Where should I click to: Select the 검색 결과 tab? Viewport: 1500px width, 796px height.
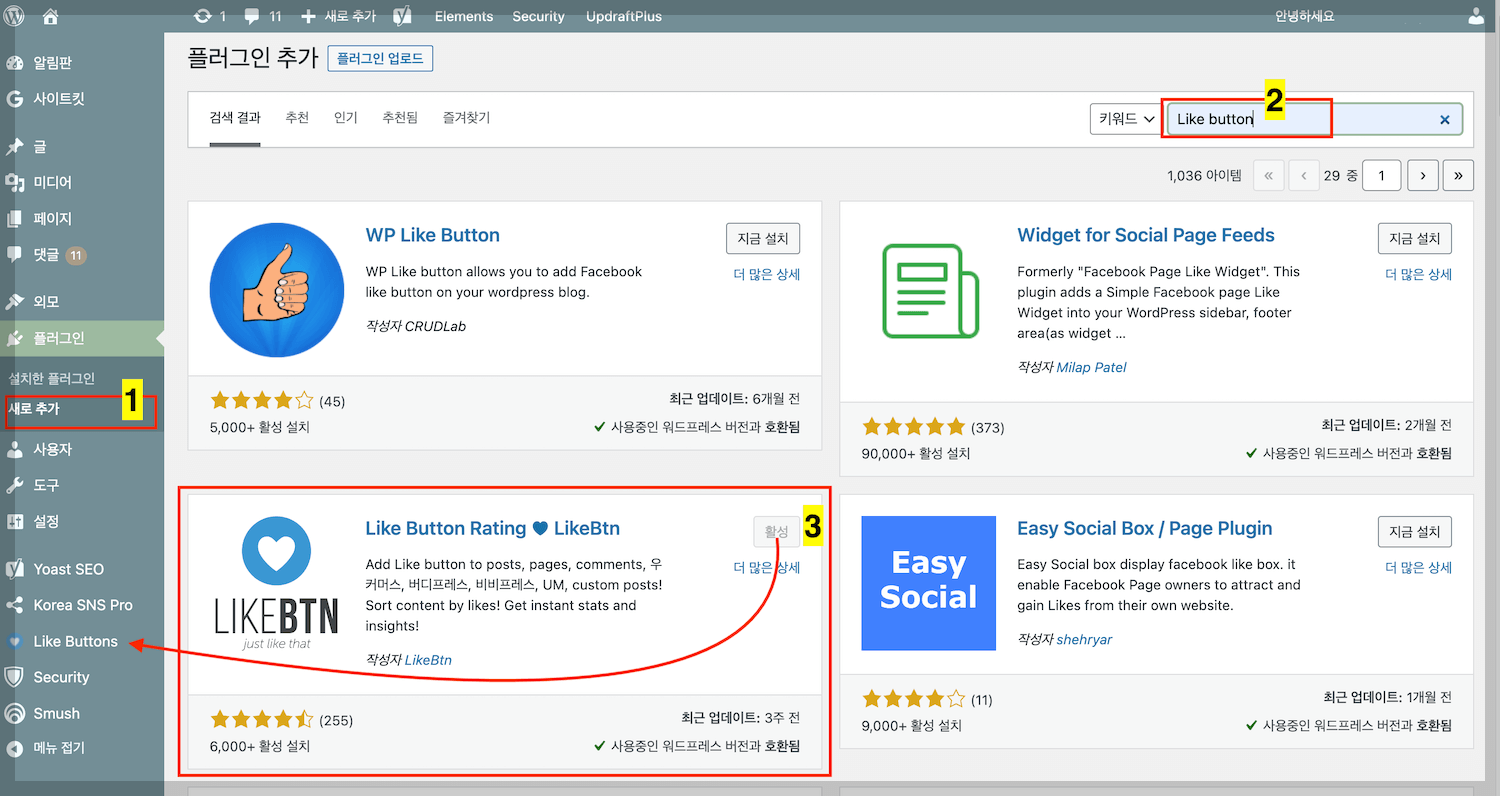coord(235,118)
